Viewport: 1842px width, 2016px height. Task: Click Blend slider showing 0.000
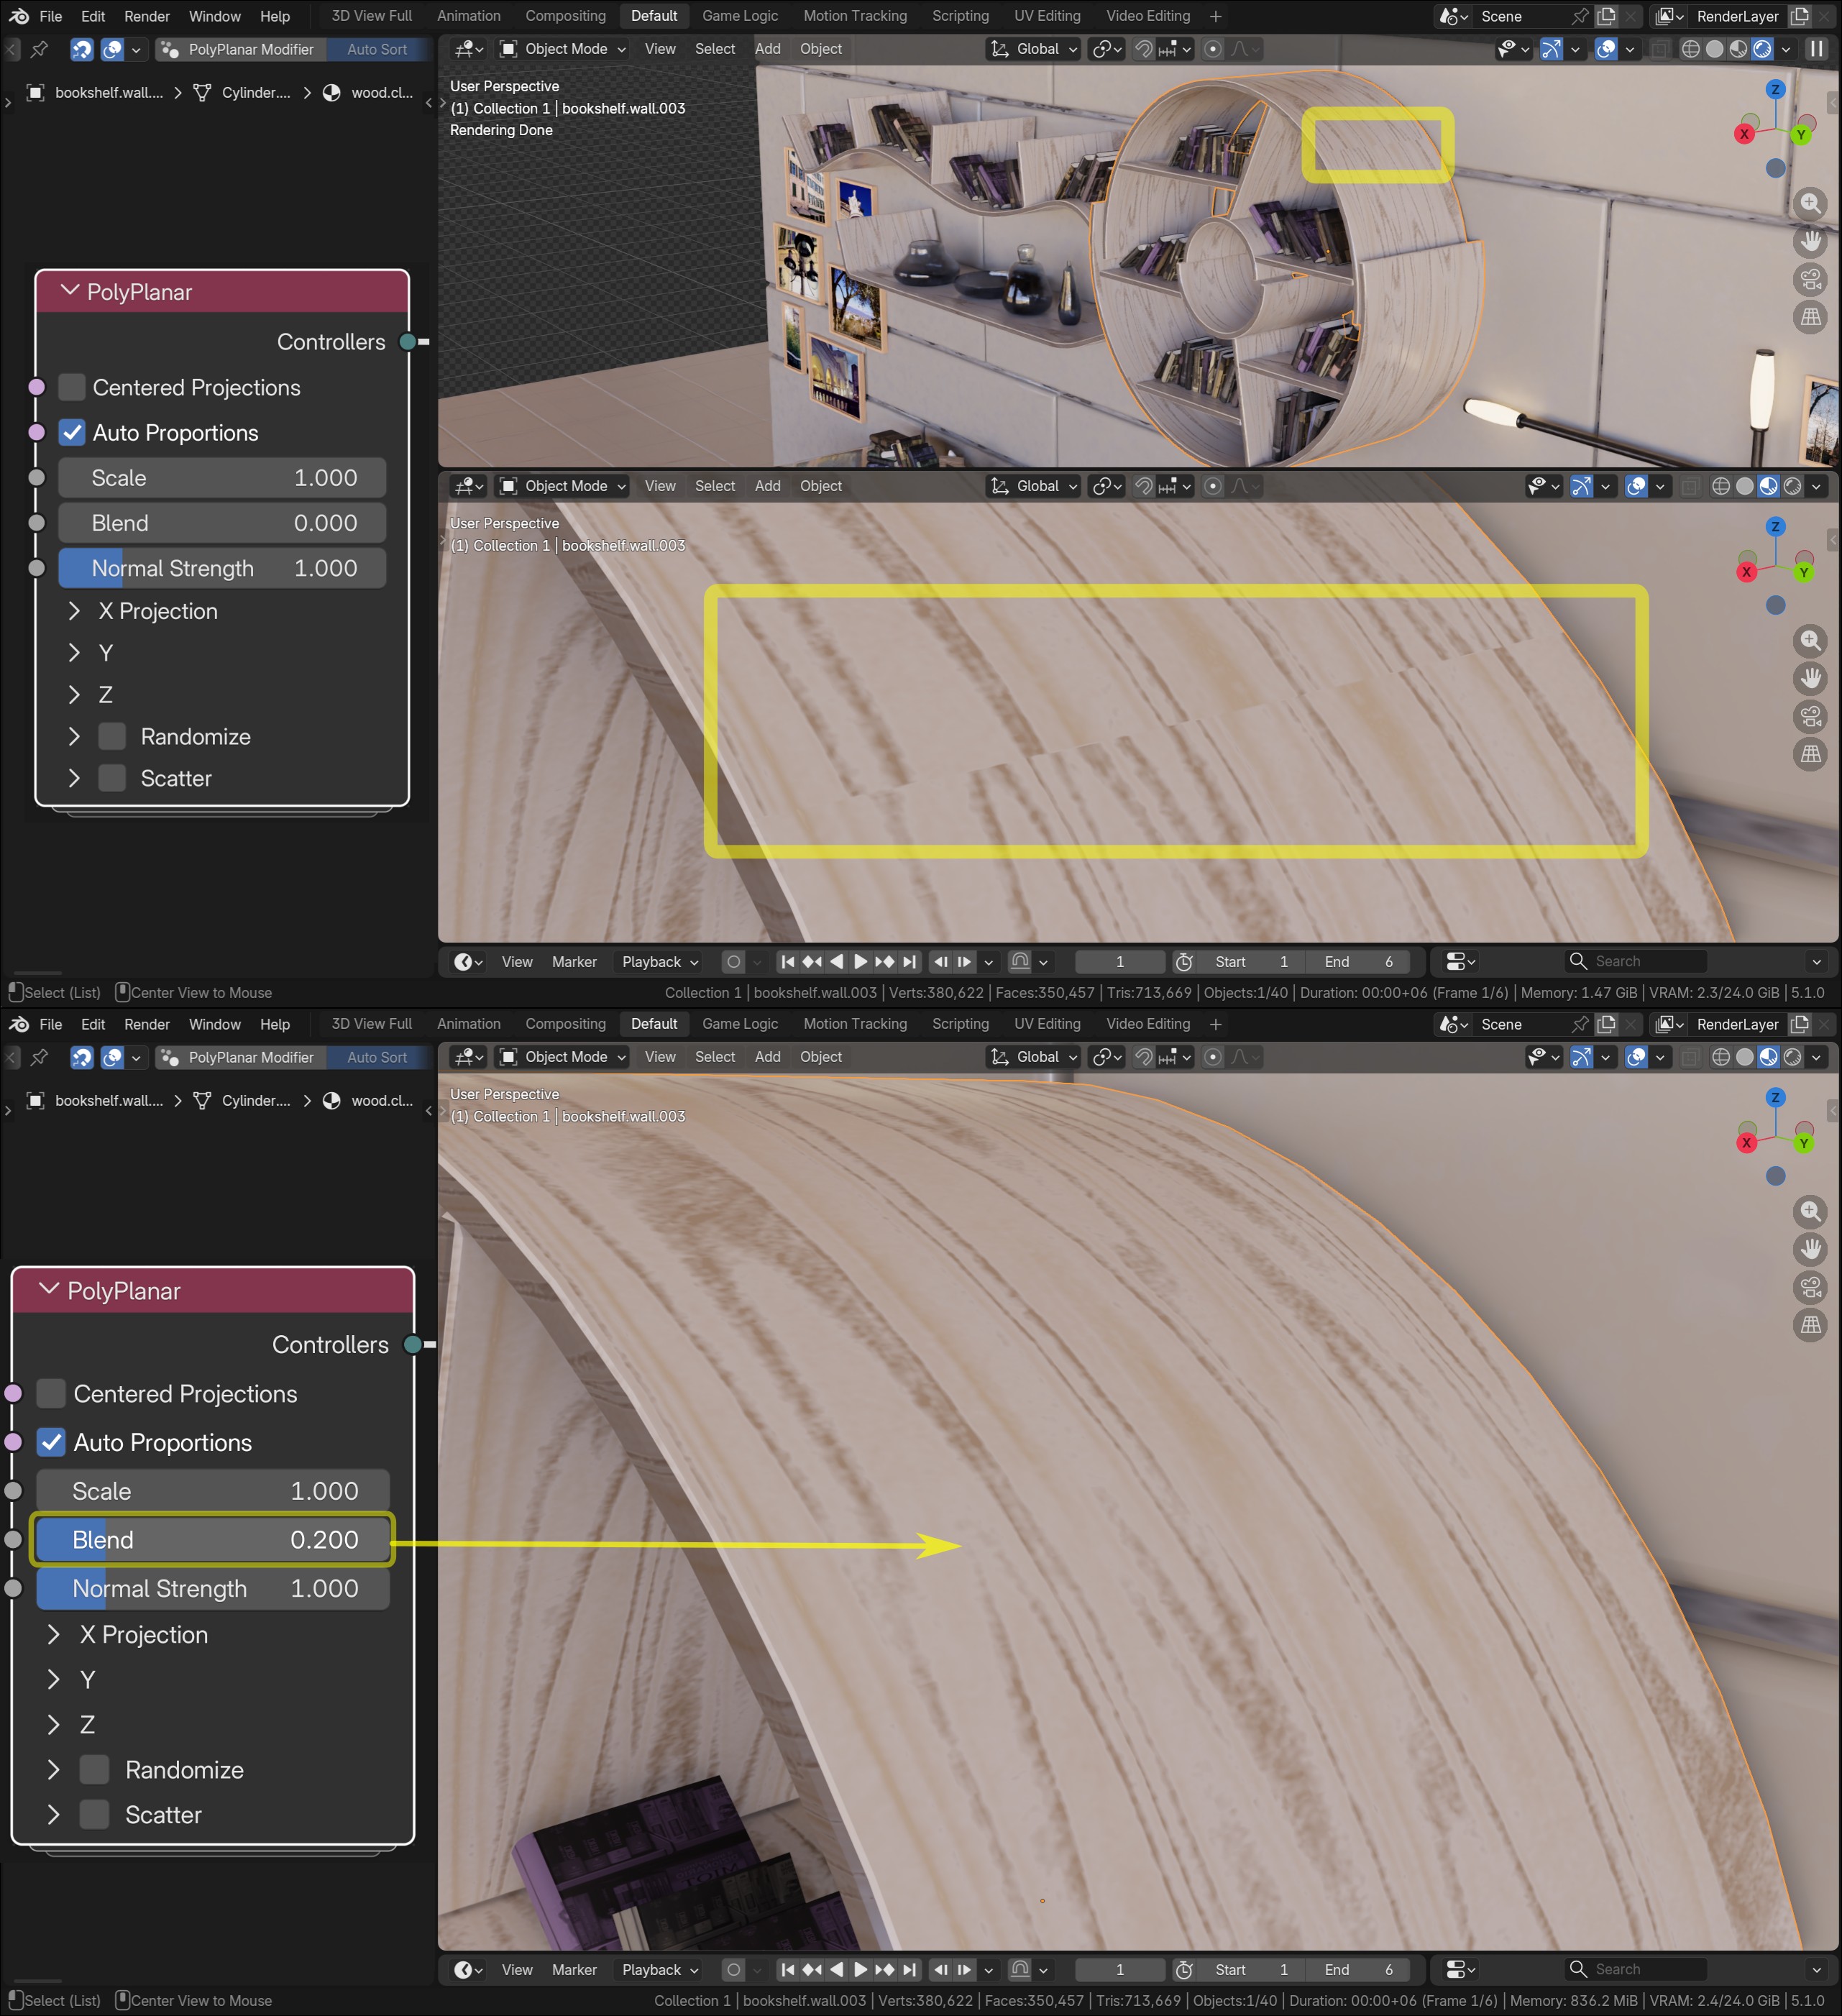coord(222,523)
